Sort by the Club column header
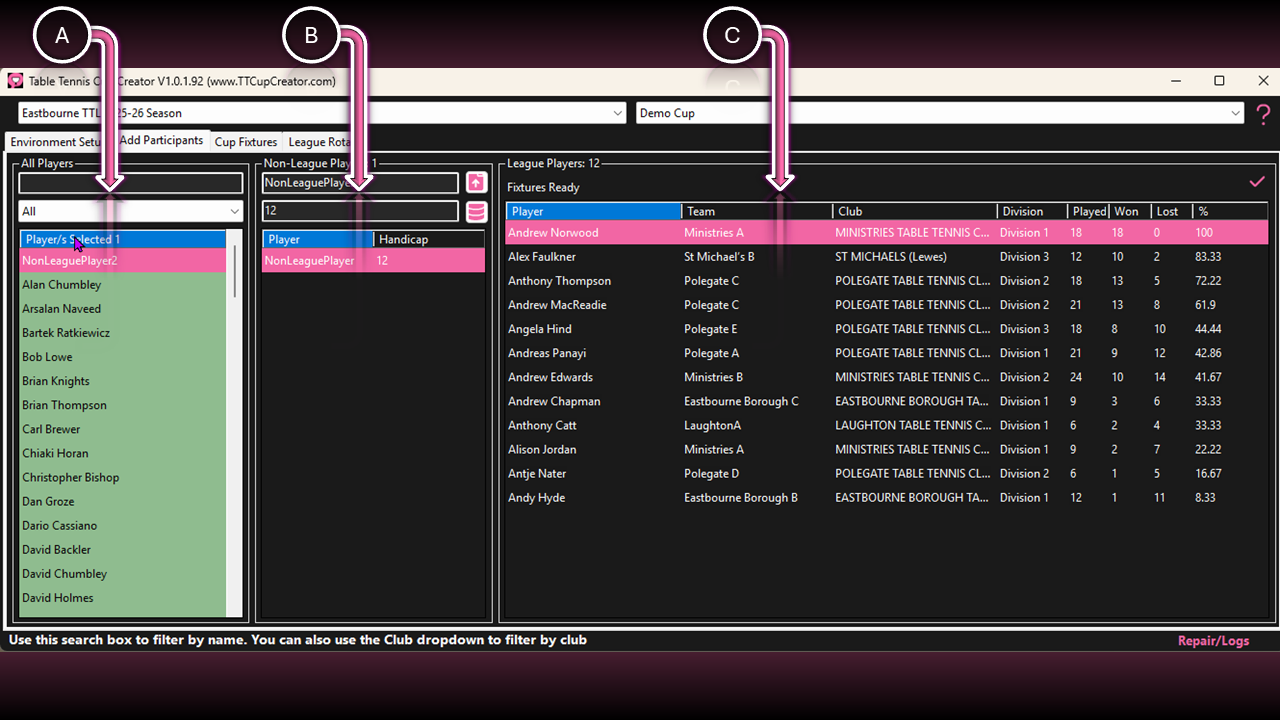Image resolution: width=1280 pixels, height=720 pixels. (x=915, y=211)
